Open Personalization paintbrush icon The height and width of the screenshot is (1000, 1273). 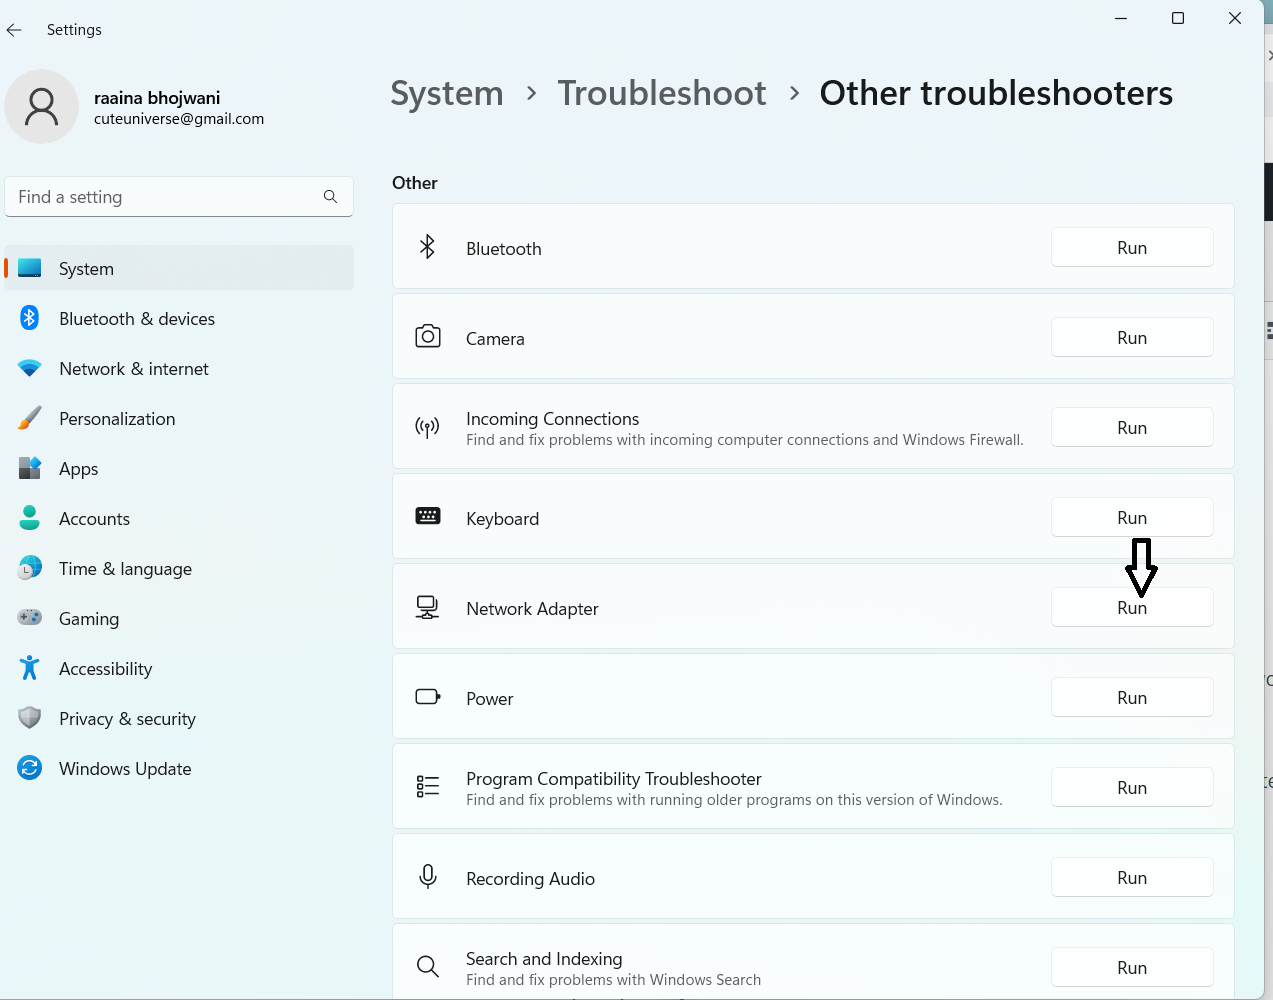pyautogui.click(x=30, y=419)
